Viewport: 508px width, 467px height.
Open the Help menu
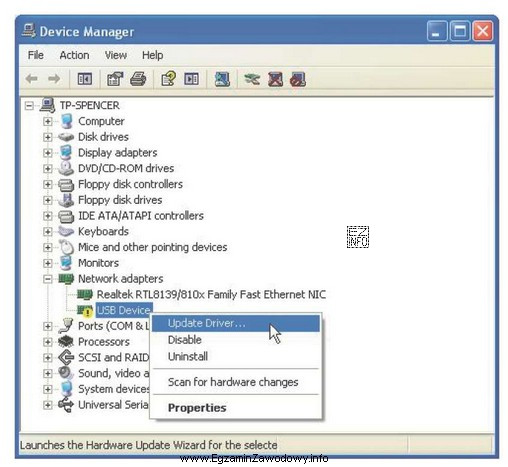point(152,55)
